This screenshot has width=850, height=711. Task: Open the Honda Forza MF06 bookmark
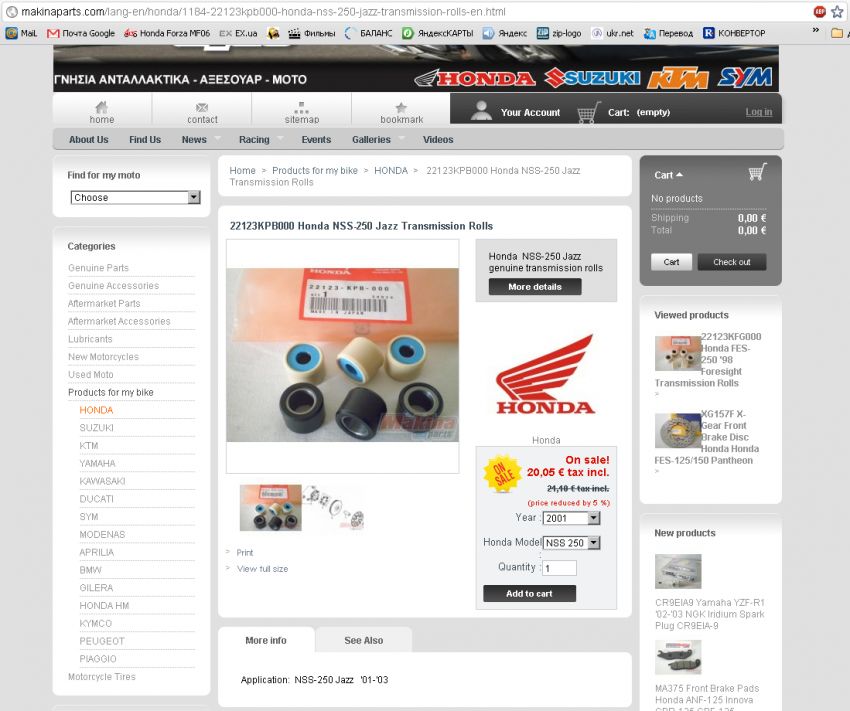(167, 33)
